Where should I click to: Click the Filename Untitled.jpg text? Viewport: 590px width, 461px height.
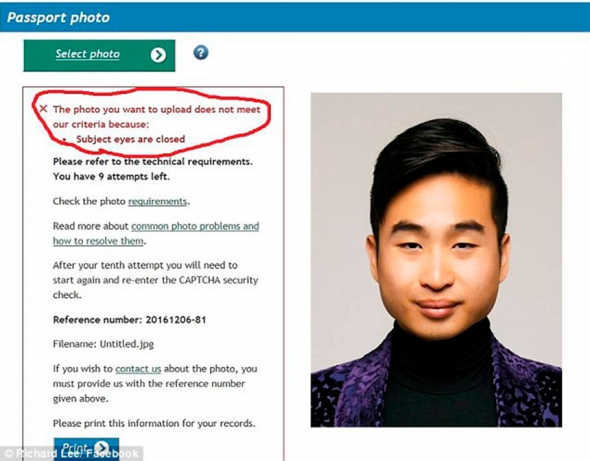click(103, 344)
